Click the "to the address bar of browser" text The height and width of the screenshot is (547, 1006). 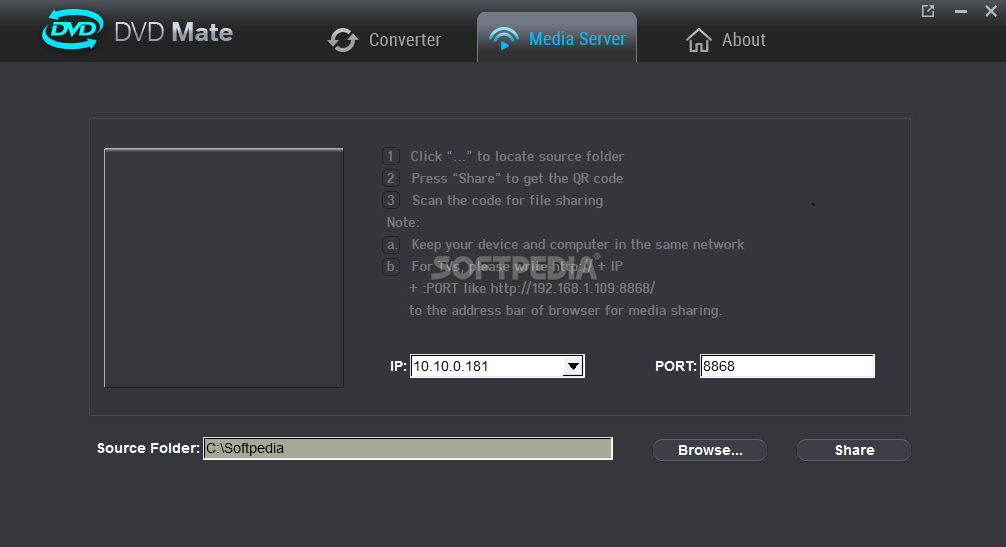coord(565,310)
